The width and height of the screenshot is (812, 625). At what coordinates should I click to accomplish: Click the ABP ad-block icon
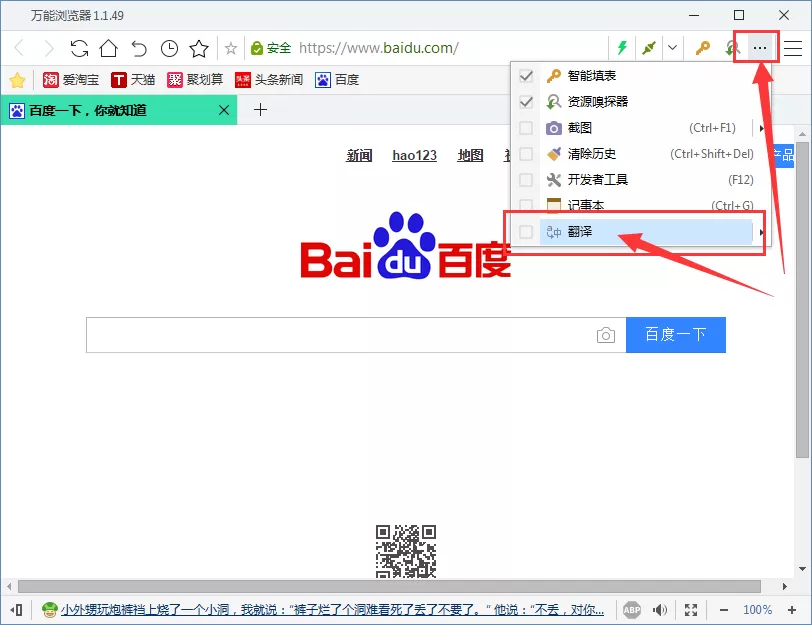click(632, 610)
